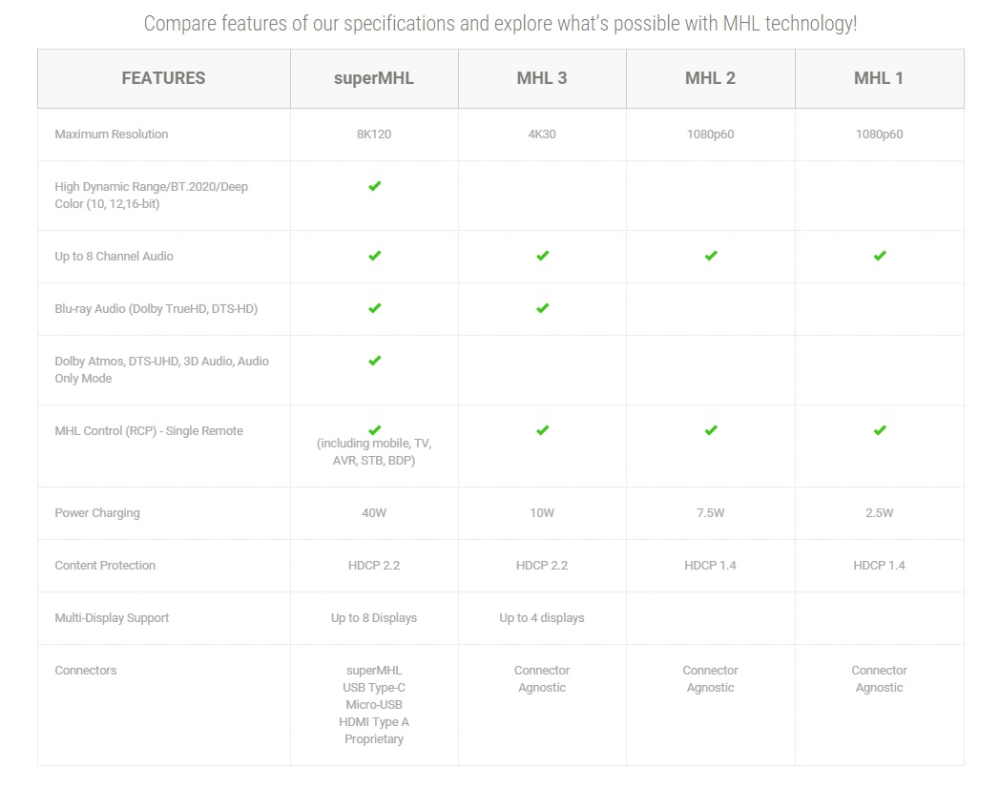The image size is (1000, 788).
Task: Select the MHL 1 column header
Action: 879,78
